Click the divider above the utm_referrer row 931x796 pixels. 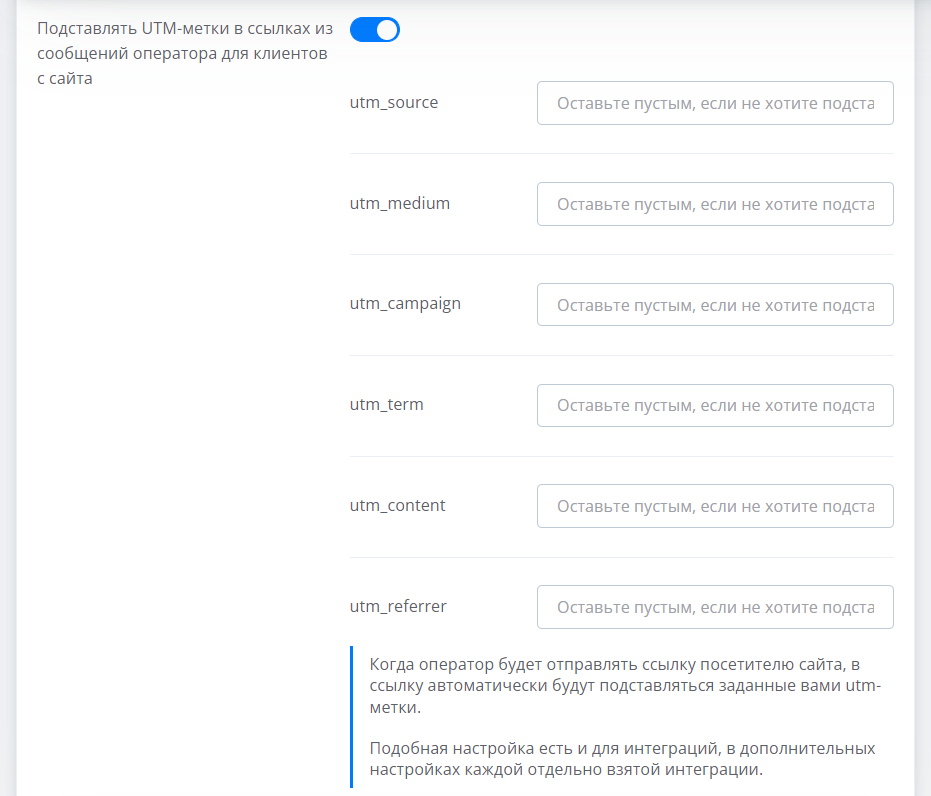tap(621, 558)
